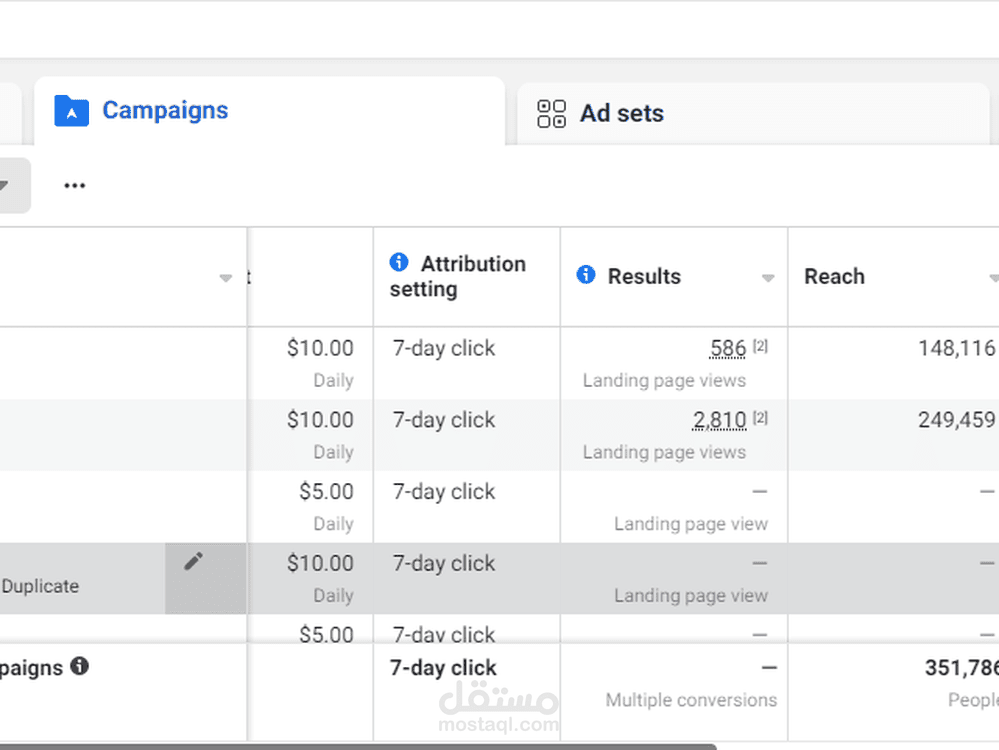Click the Reach column header
This screenshot has height=750, width=999.
(834, 277)
